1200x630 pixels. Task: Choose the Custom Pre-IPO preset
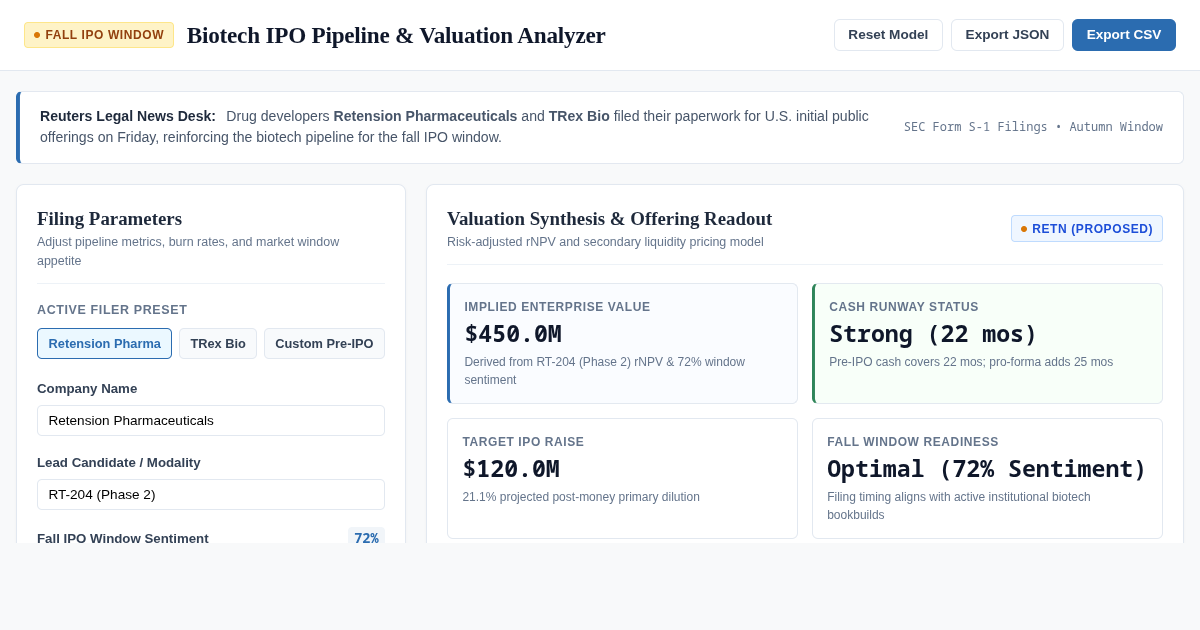324,344
